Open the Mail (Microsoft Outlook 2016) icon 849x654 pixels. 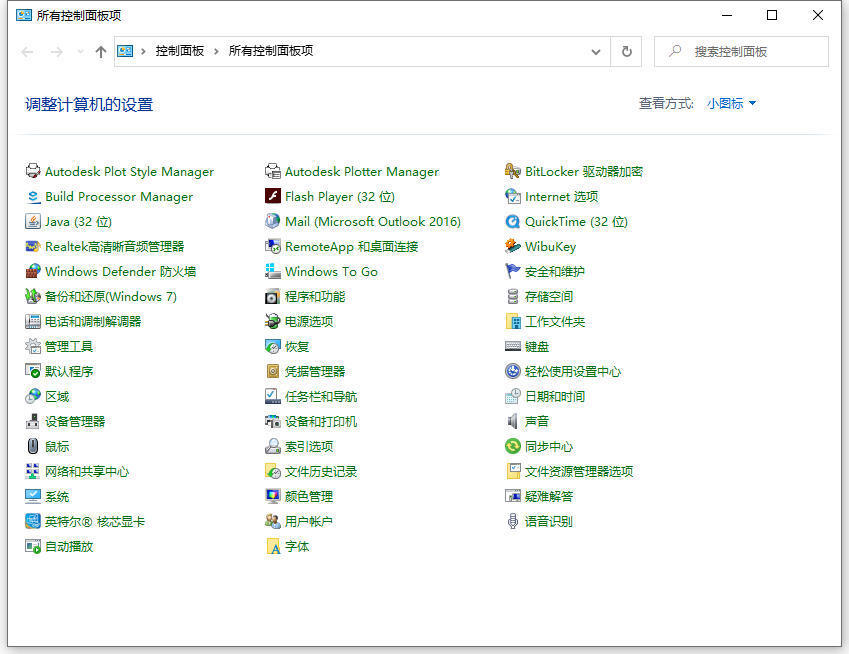coord(273,221)
